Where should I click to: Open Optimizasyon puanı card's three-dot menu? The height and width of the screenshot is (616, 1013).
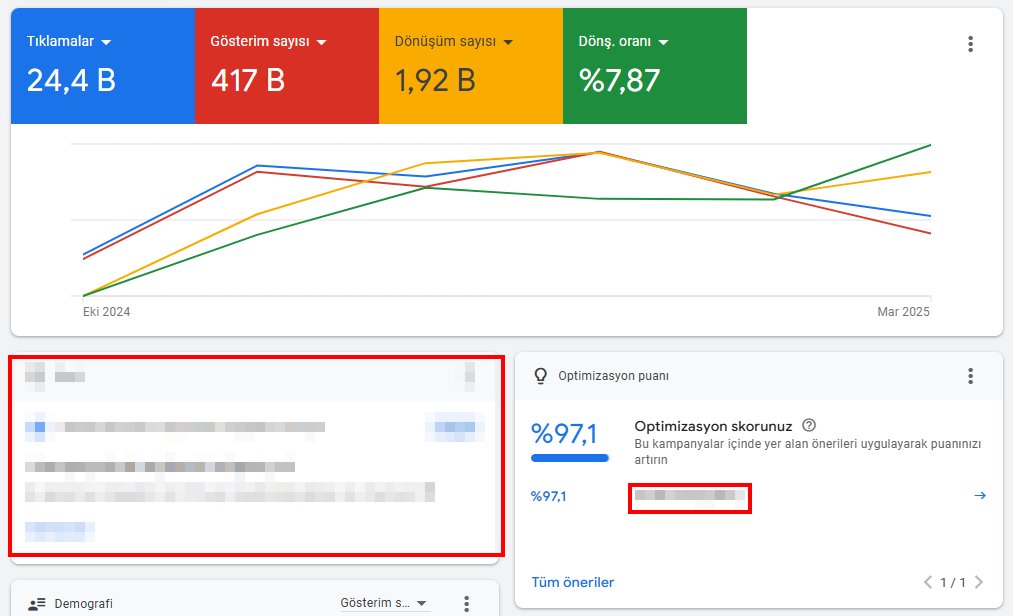point(970,376)
